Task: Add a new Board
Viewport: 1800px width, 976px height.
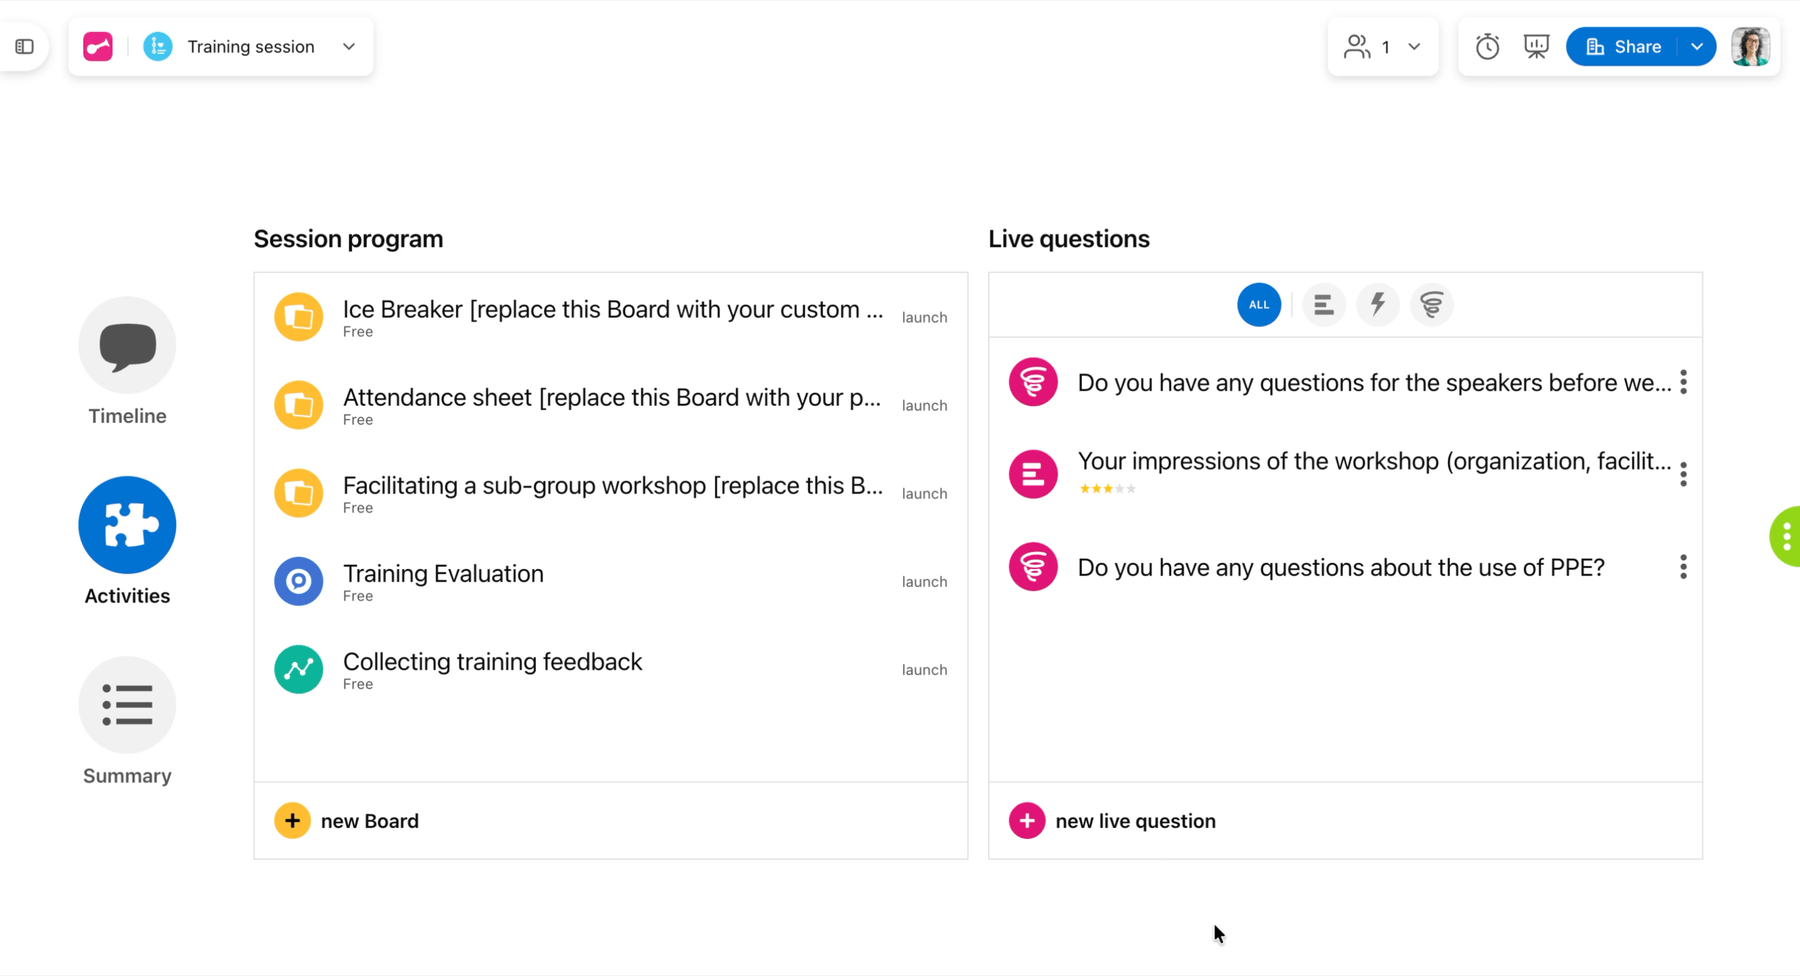Action: (347, 821)
